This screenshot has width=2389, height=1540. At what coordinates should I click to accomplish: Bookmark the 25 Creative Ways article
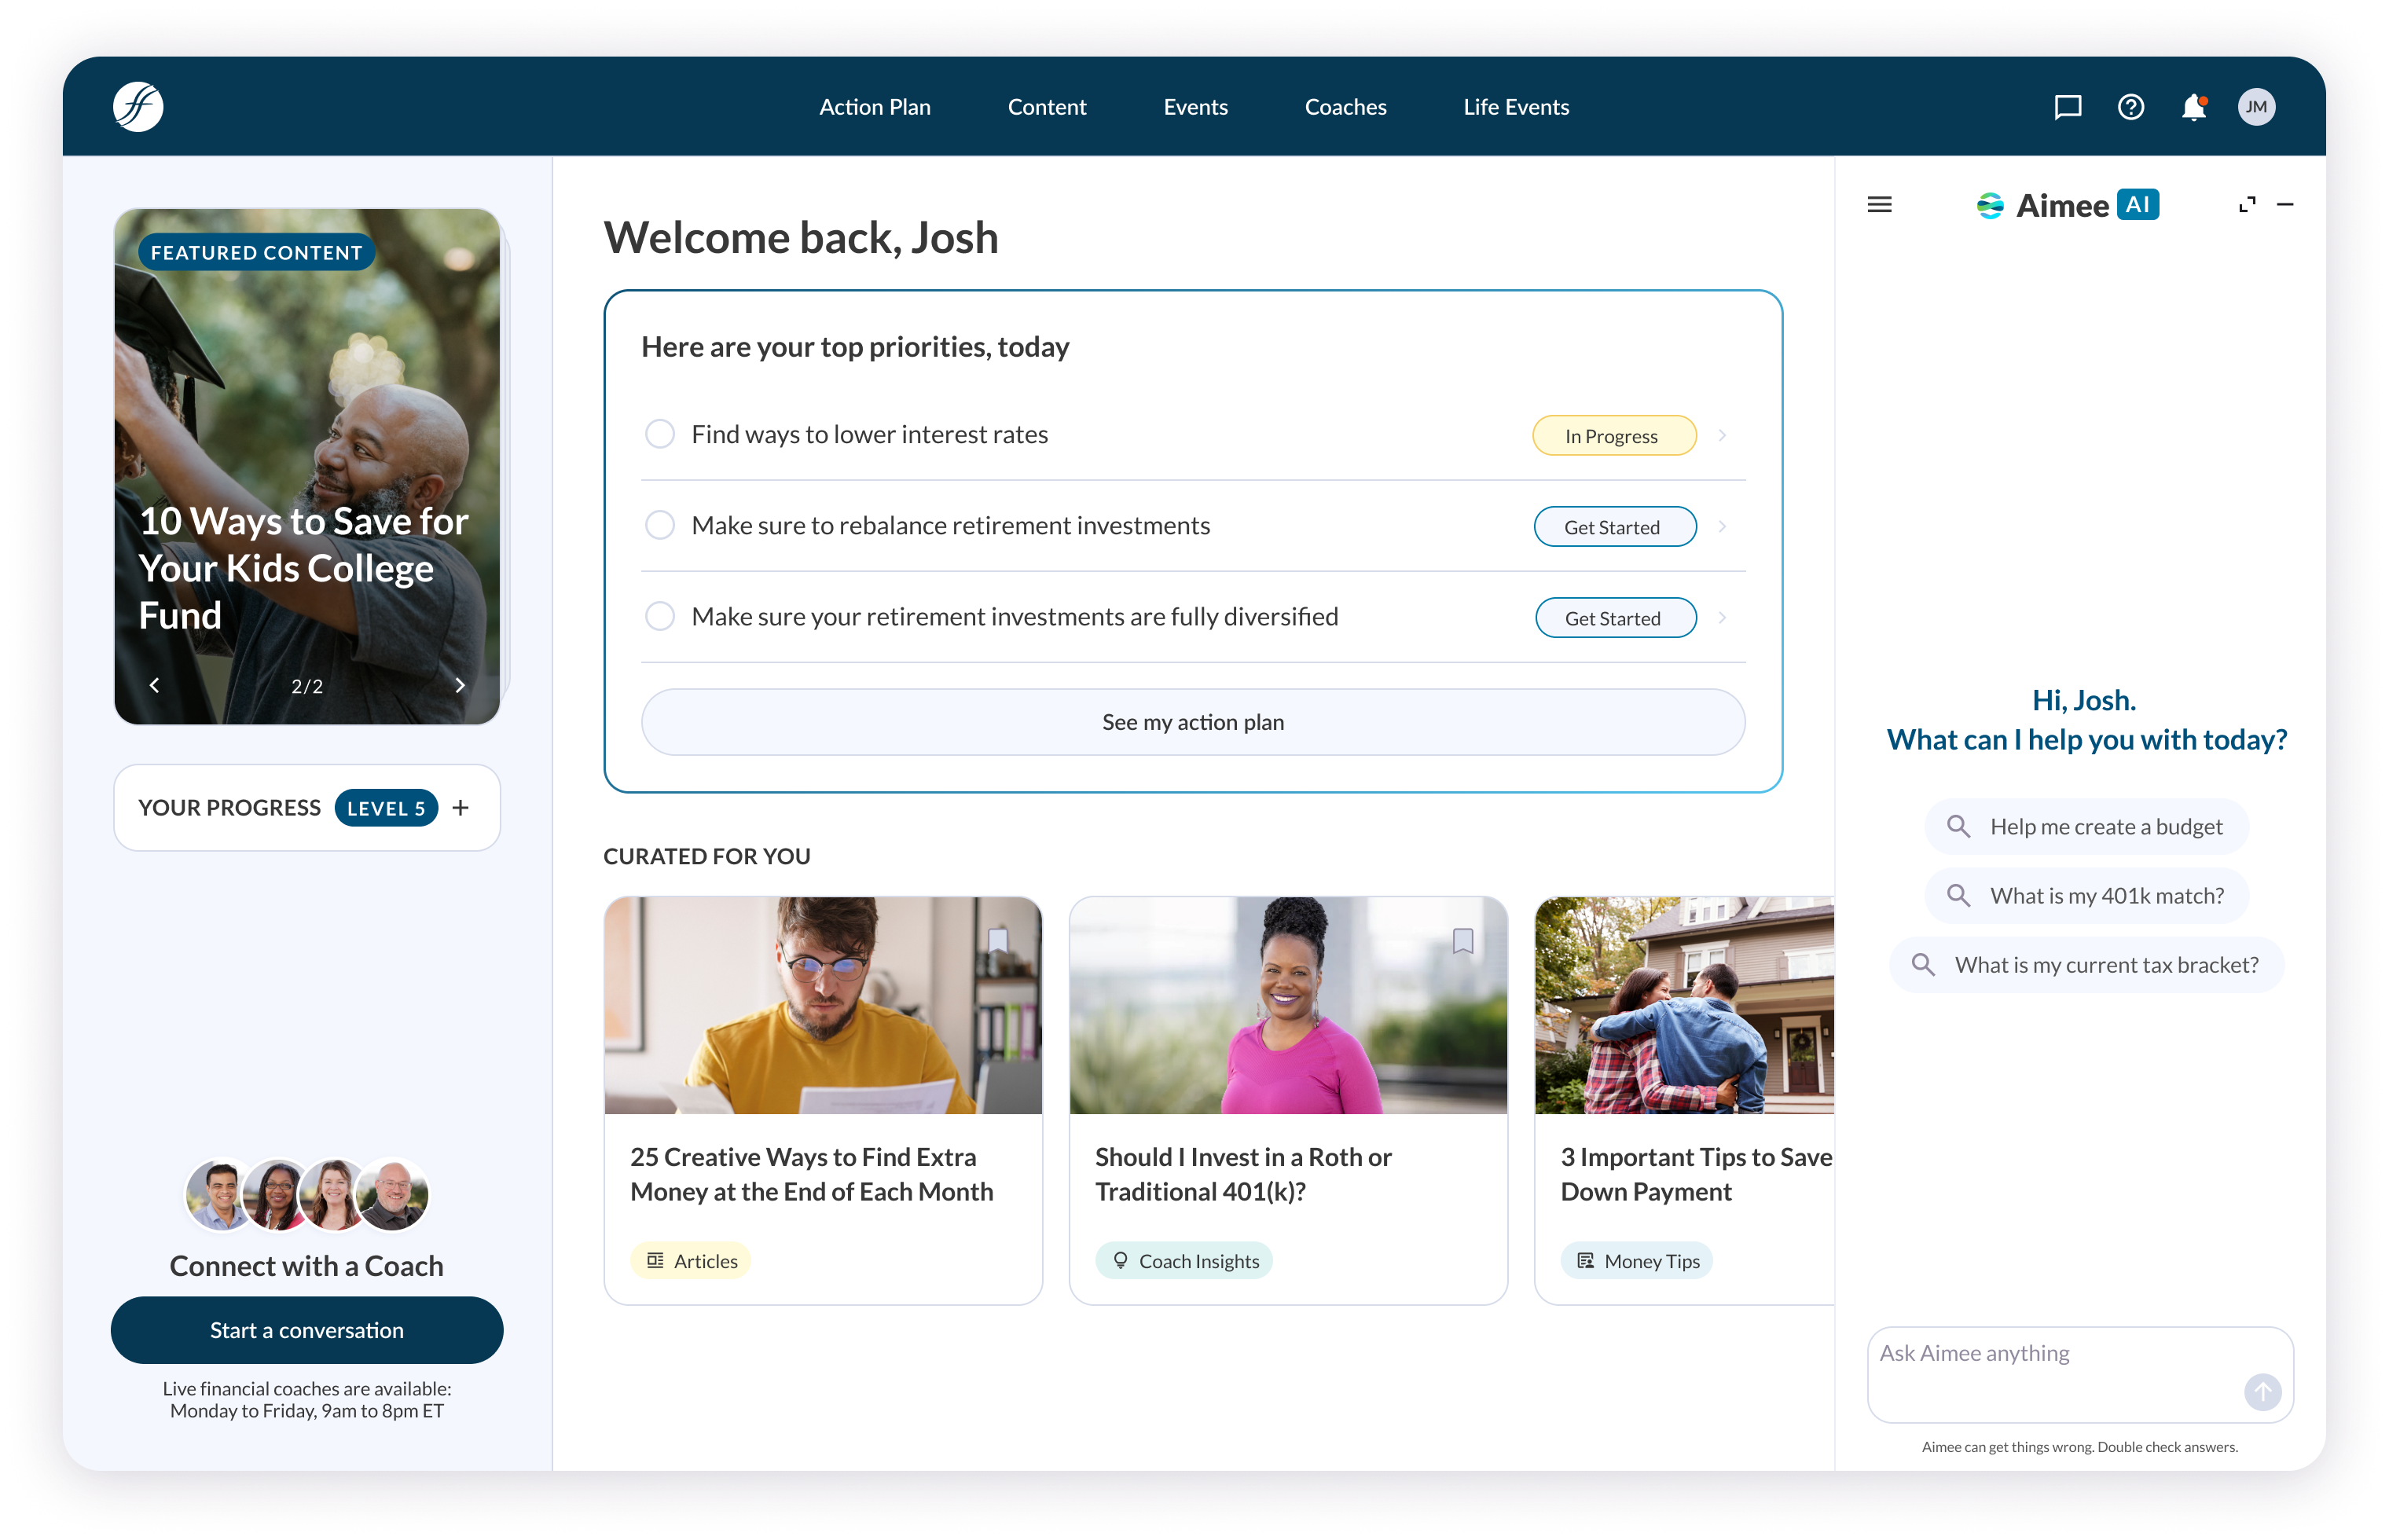coord(997,940)
